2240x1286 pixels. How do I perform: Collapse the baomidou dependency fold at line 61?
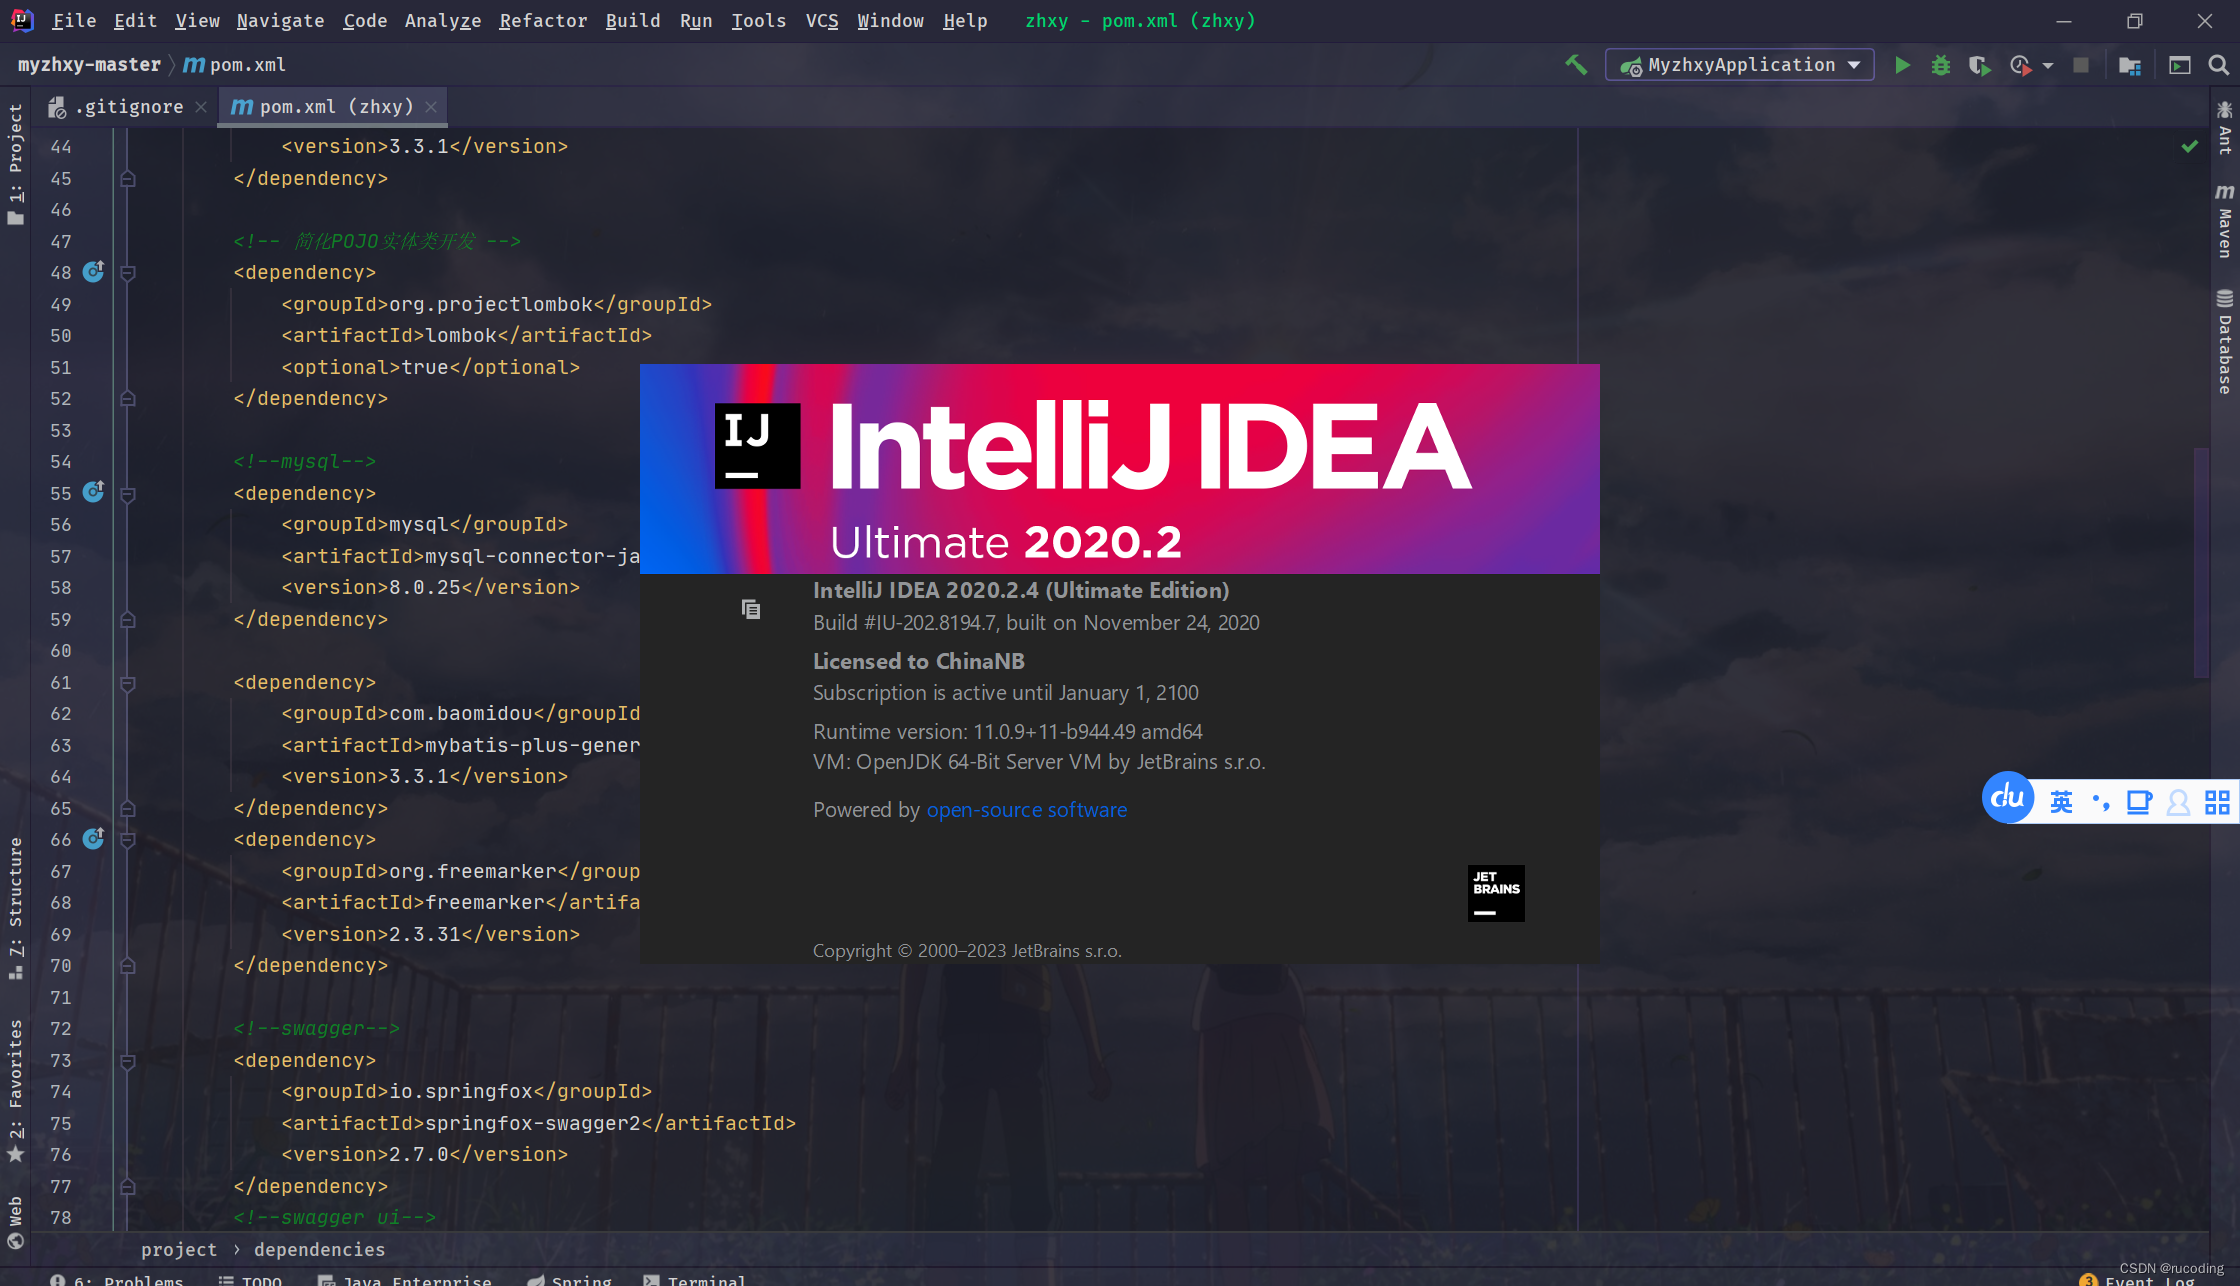(128, 683)
